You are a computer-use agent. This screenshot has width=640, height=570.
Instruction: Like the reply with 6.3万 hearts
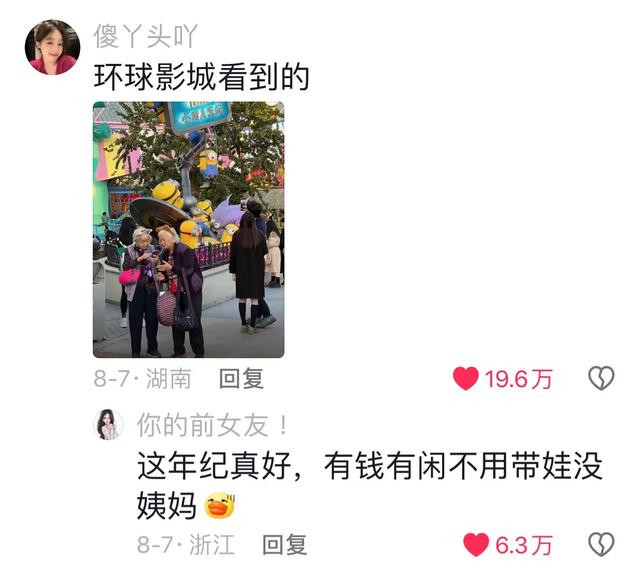476,545
